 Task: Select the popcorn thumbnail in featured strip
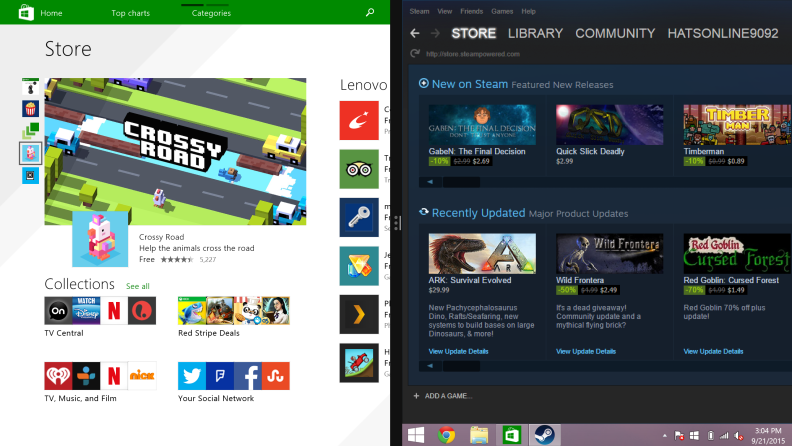click(x=30, y=109)
